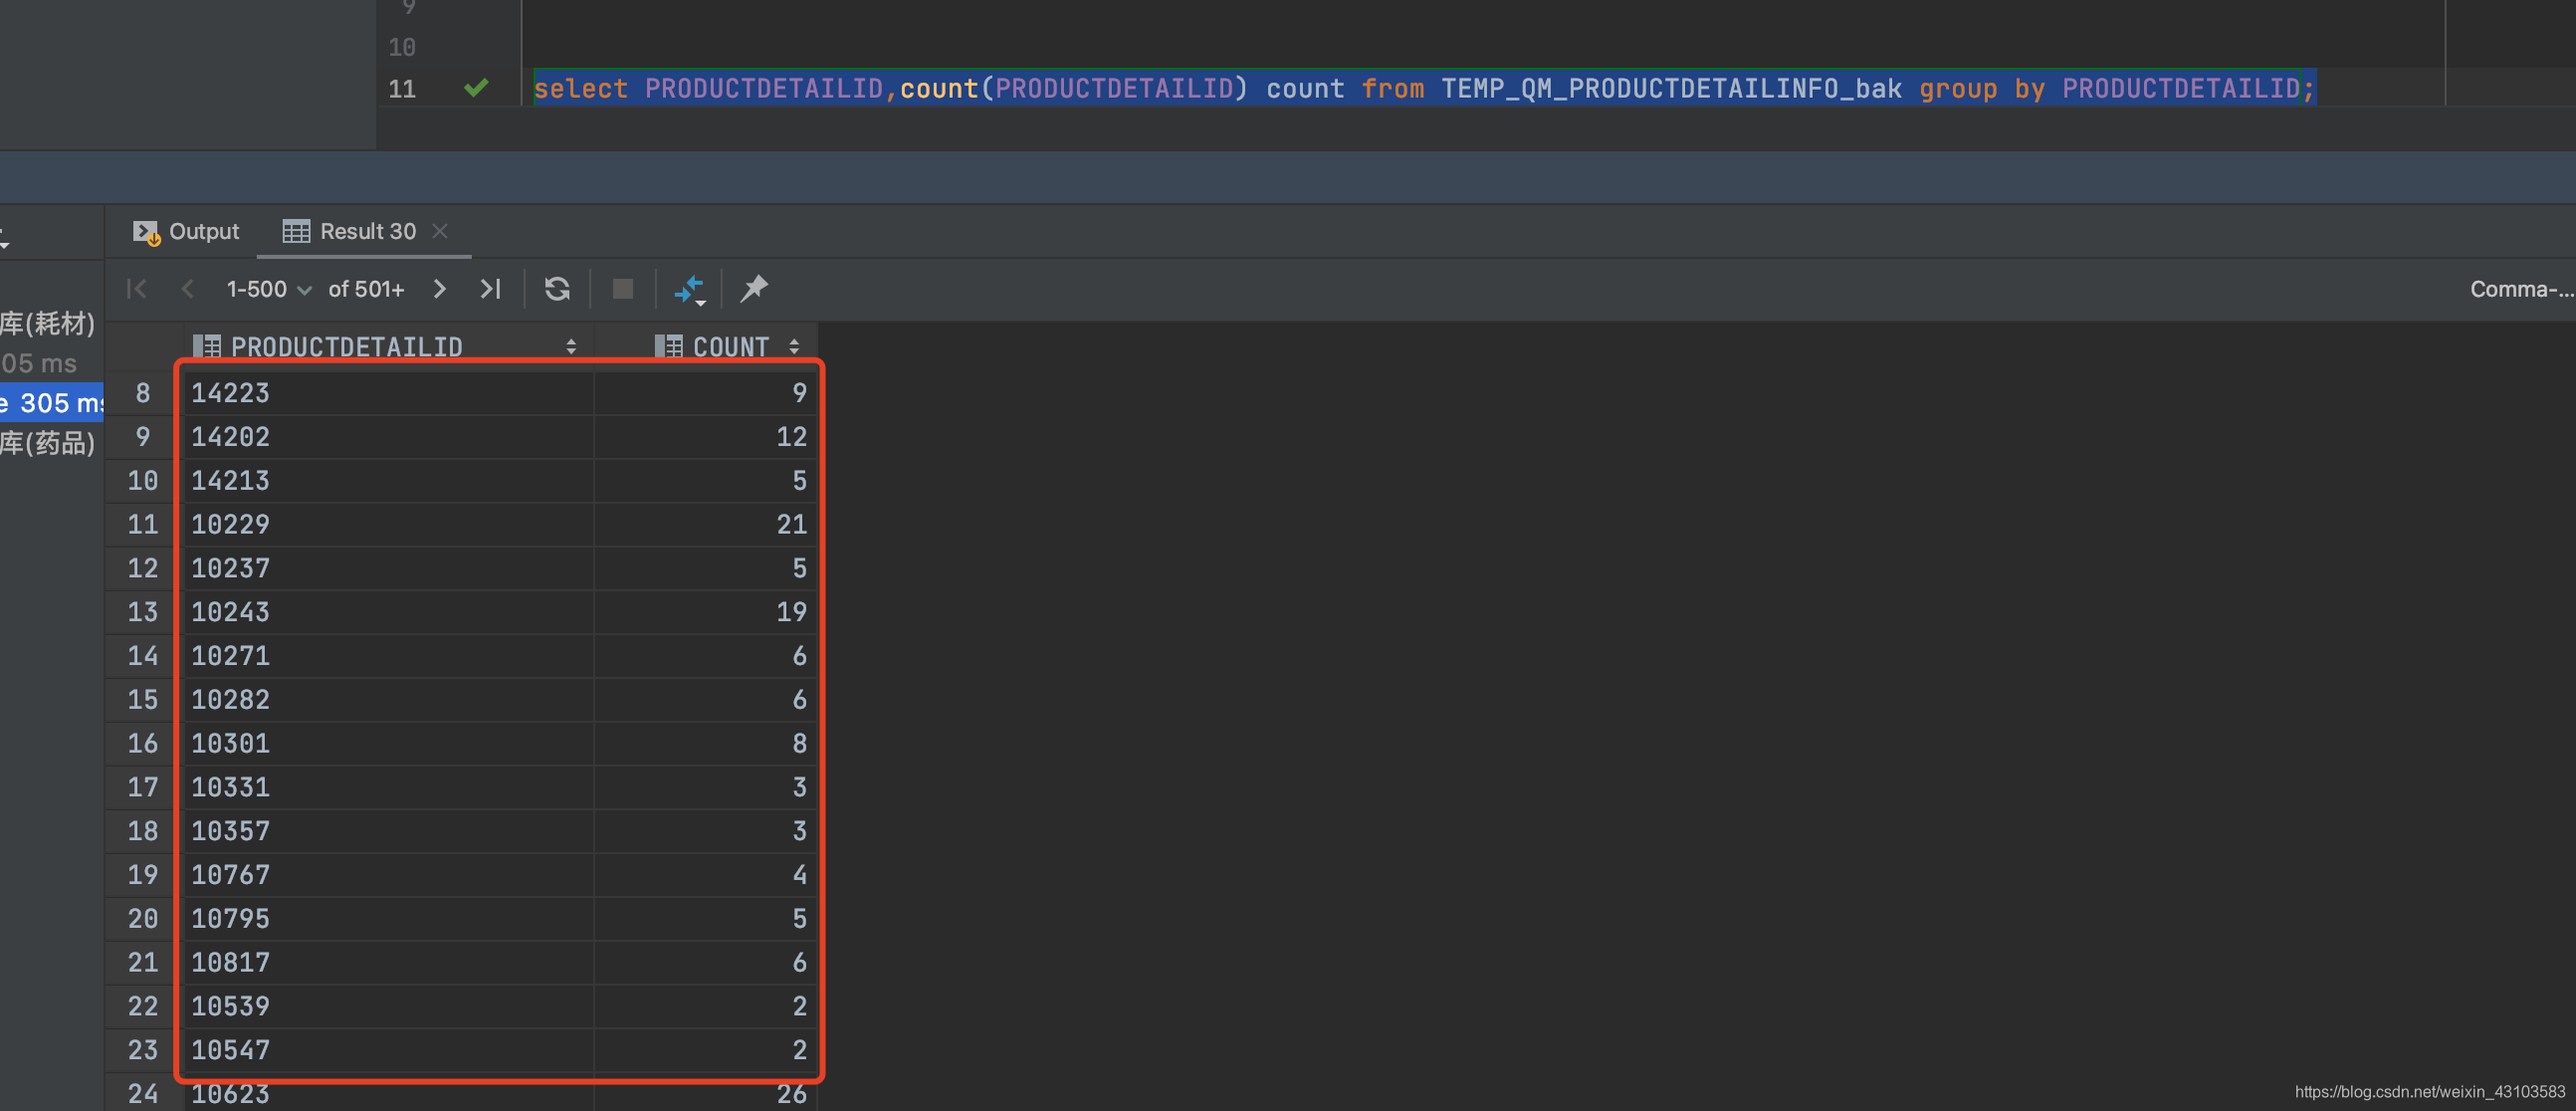The width and height of the screenshot is (2576, 1111).
Task: Open compare with another result icon
Action: pyautogui.click(x=690, y=290)
